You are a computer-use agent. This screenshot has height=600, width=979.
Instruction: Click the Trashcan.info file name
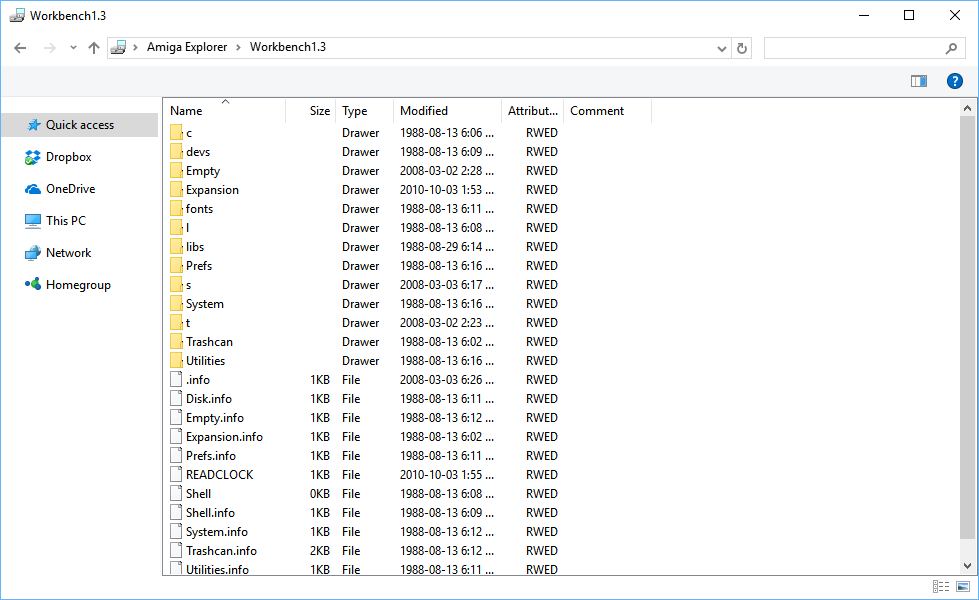tap(222, 551)
